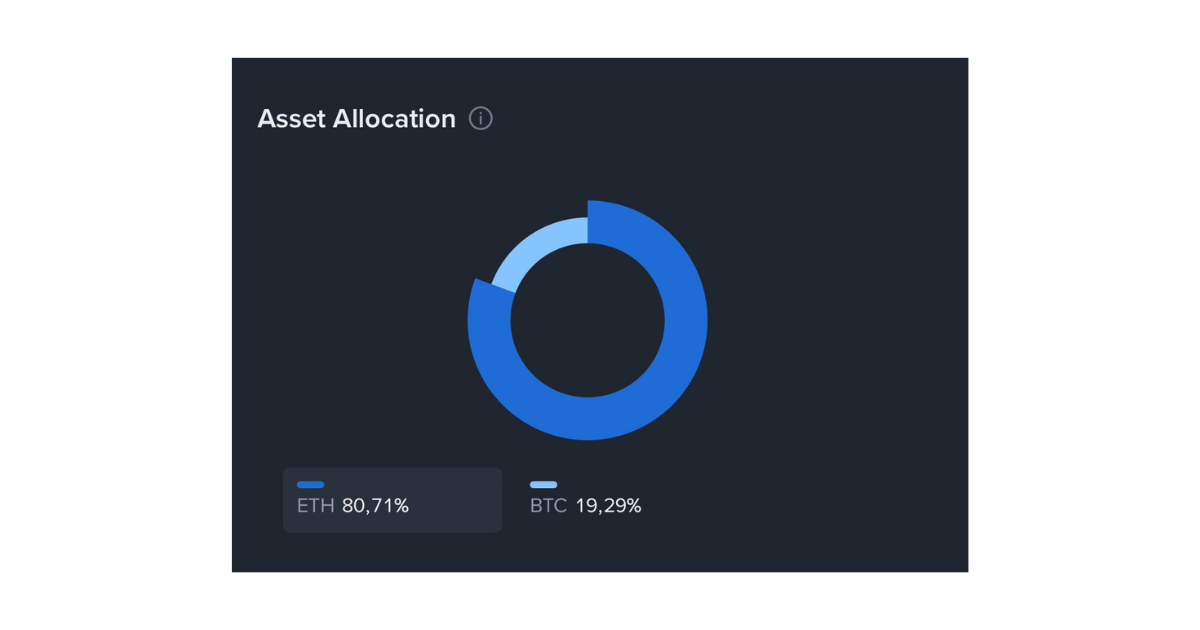This screenshot has height=630, width=1200.
Task: Click the light blue BTC legend swatch
Action: point(543,485)
